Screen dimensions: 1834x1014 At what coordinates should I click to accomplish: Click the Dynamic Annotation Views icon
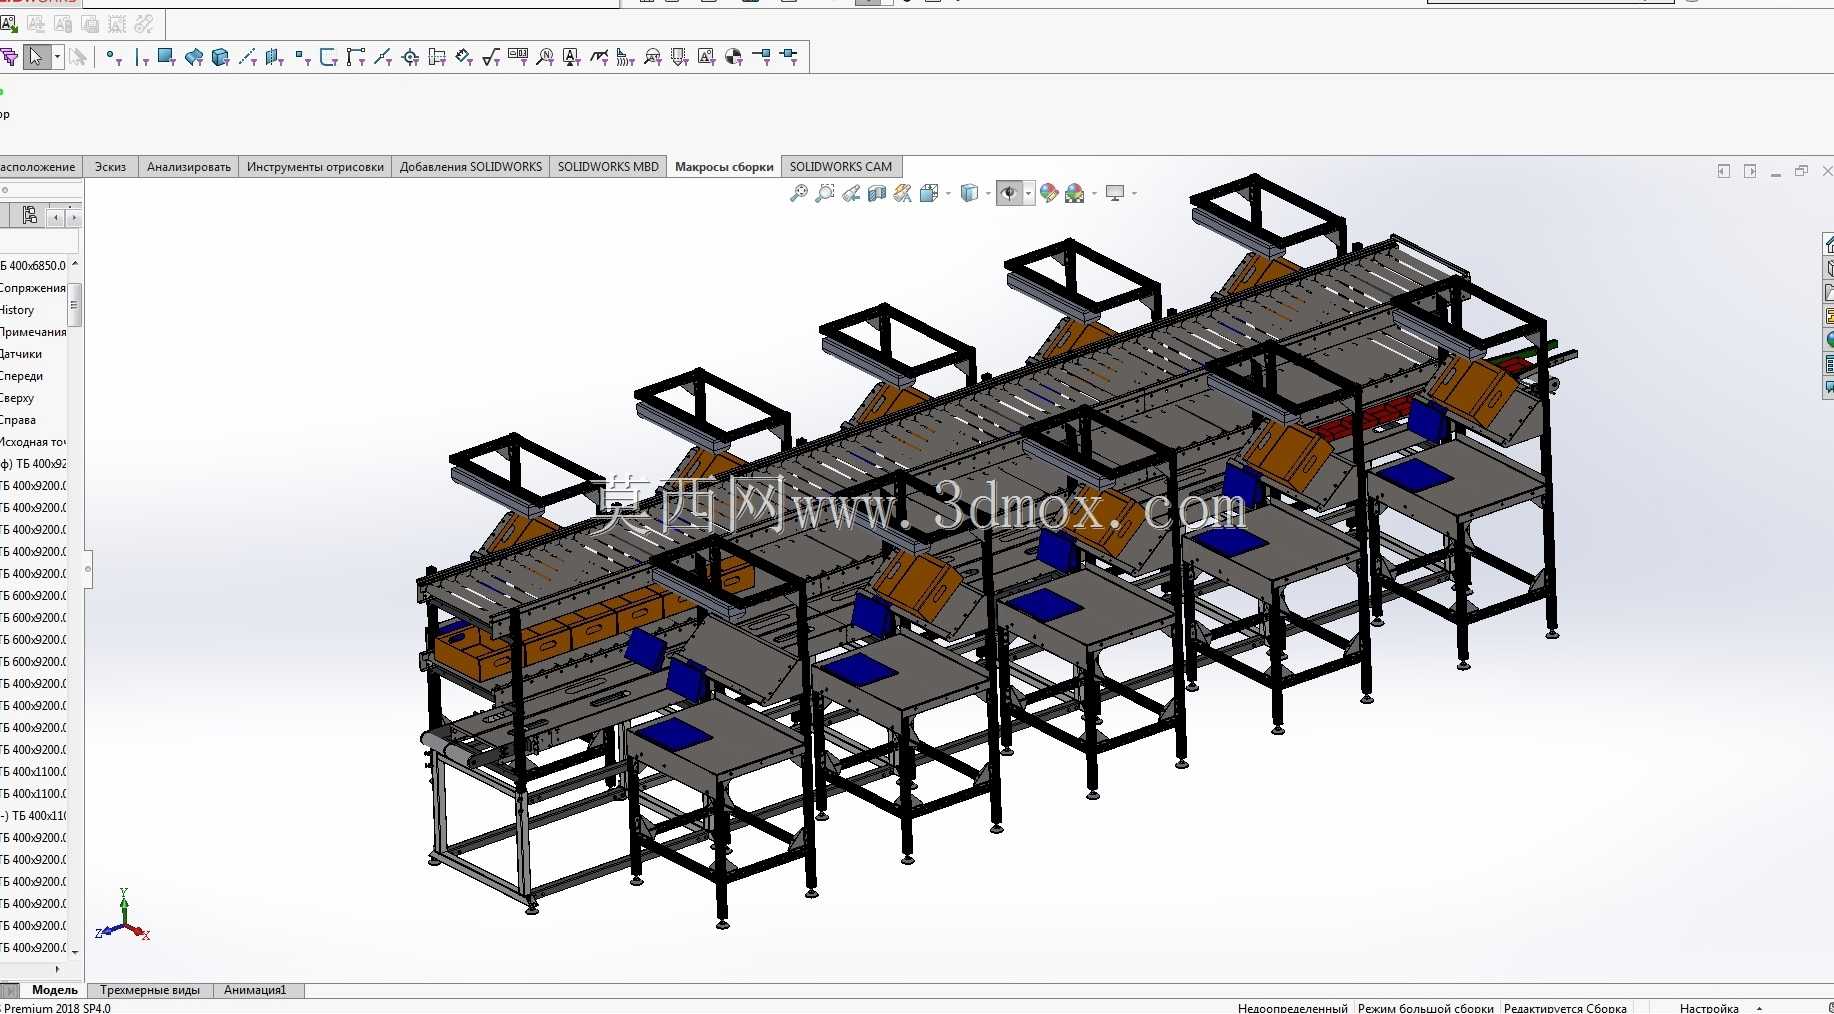click(x=903, y=193)
